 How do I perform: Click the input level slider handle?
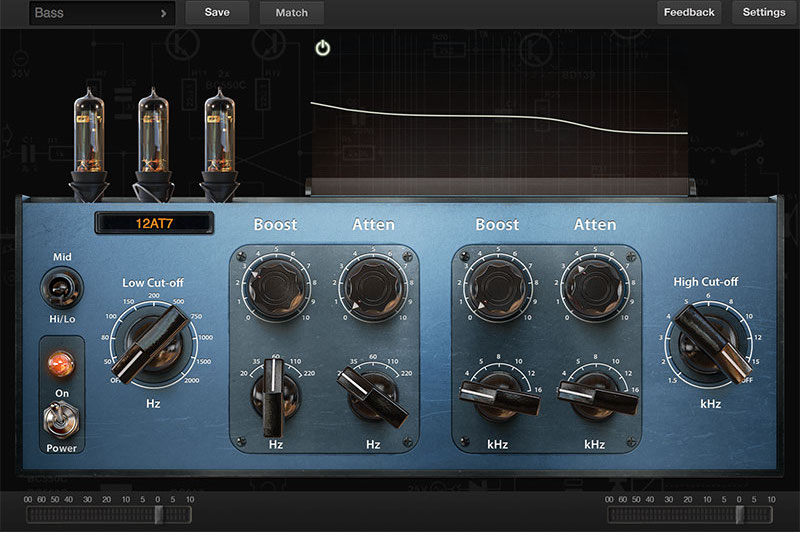pos(159,515)
